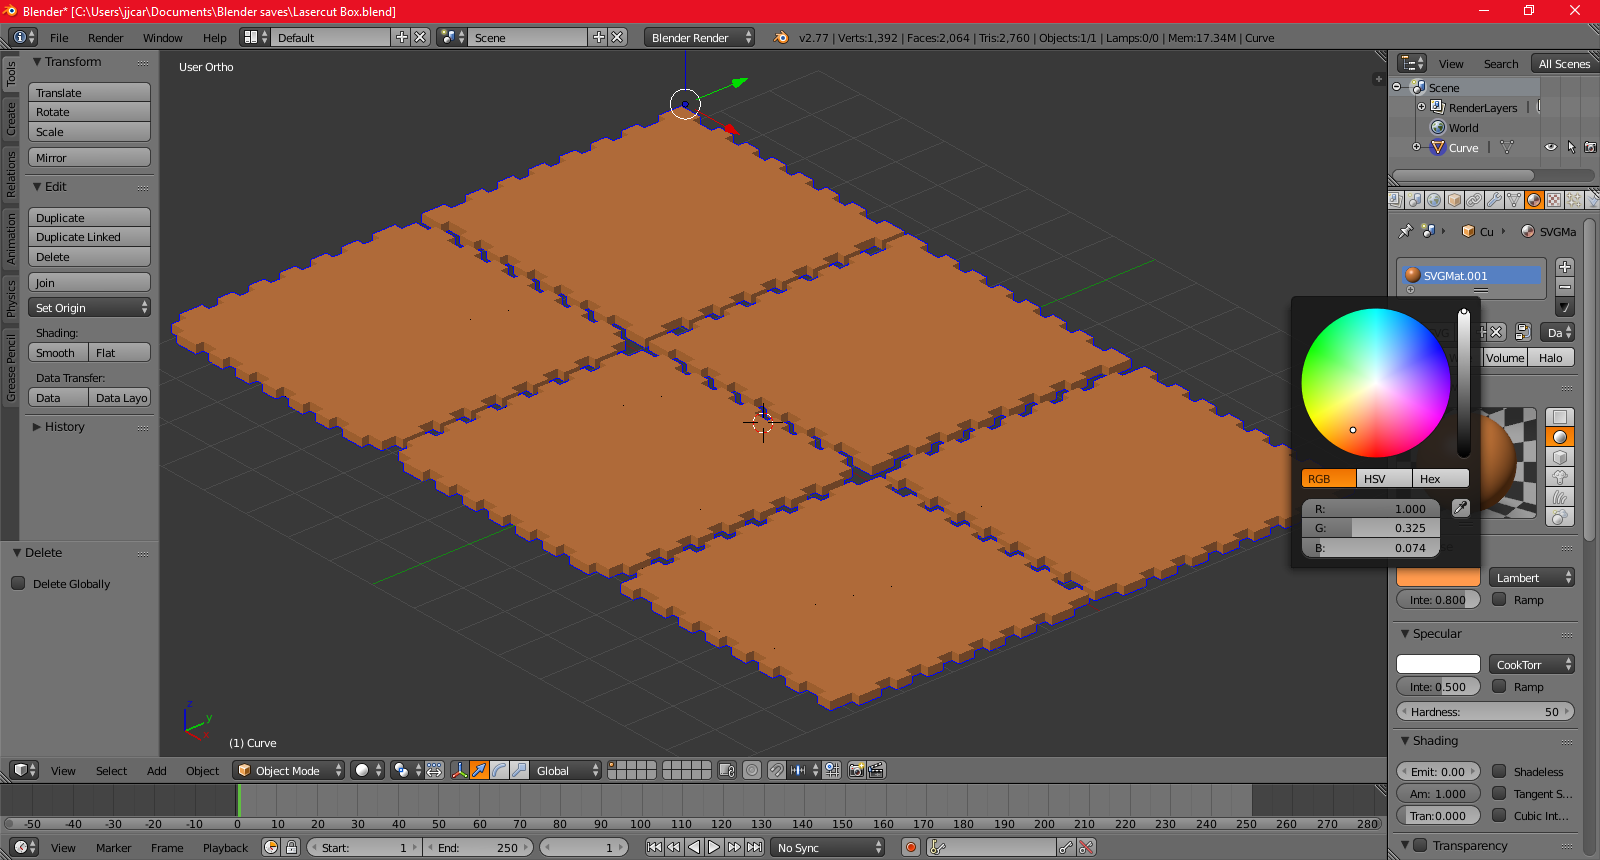The image size is (1600, 860).
Task: Open the Scene properties tab icon
Action: pyautogui.click(x=1415, y=200)
